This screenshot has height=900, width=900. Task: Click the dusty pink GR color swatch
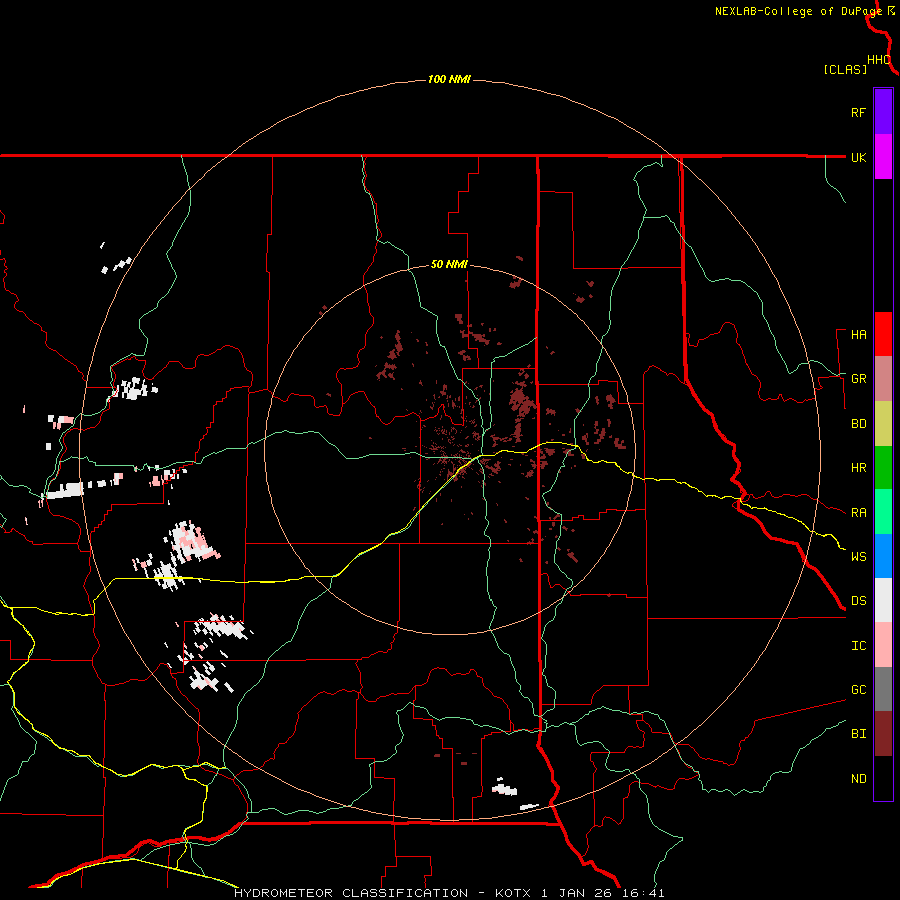point(883,378)
